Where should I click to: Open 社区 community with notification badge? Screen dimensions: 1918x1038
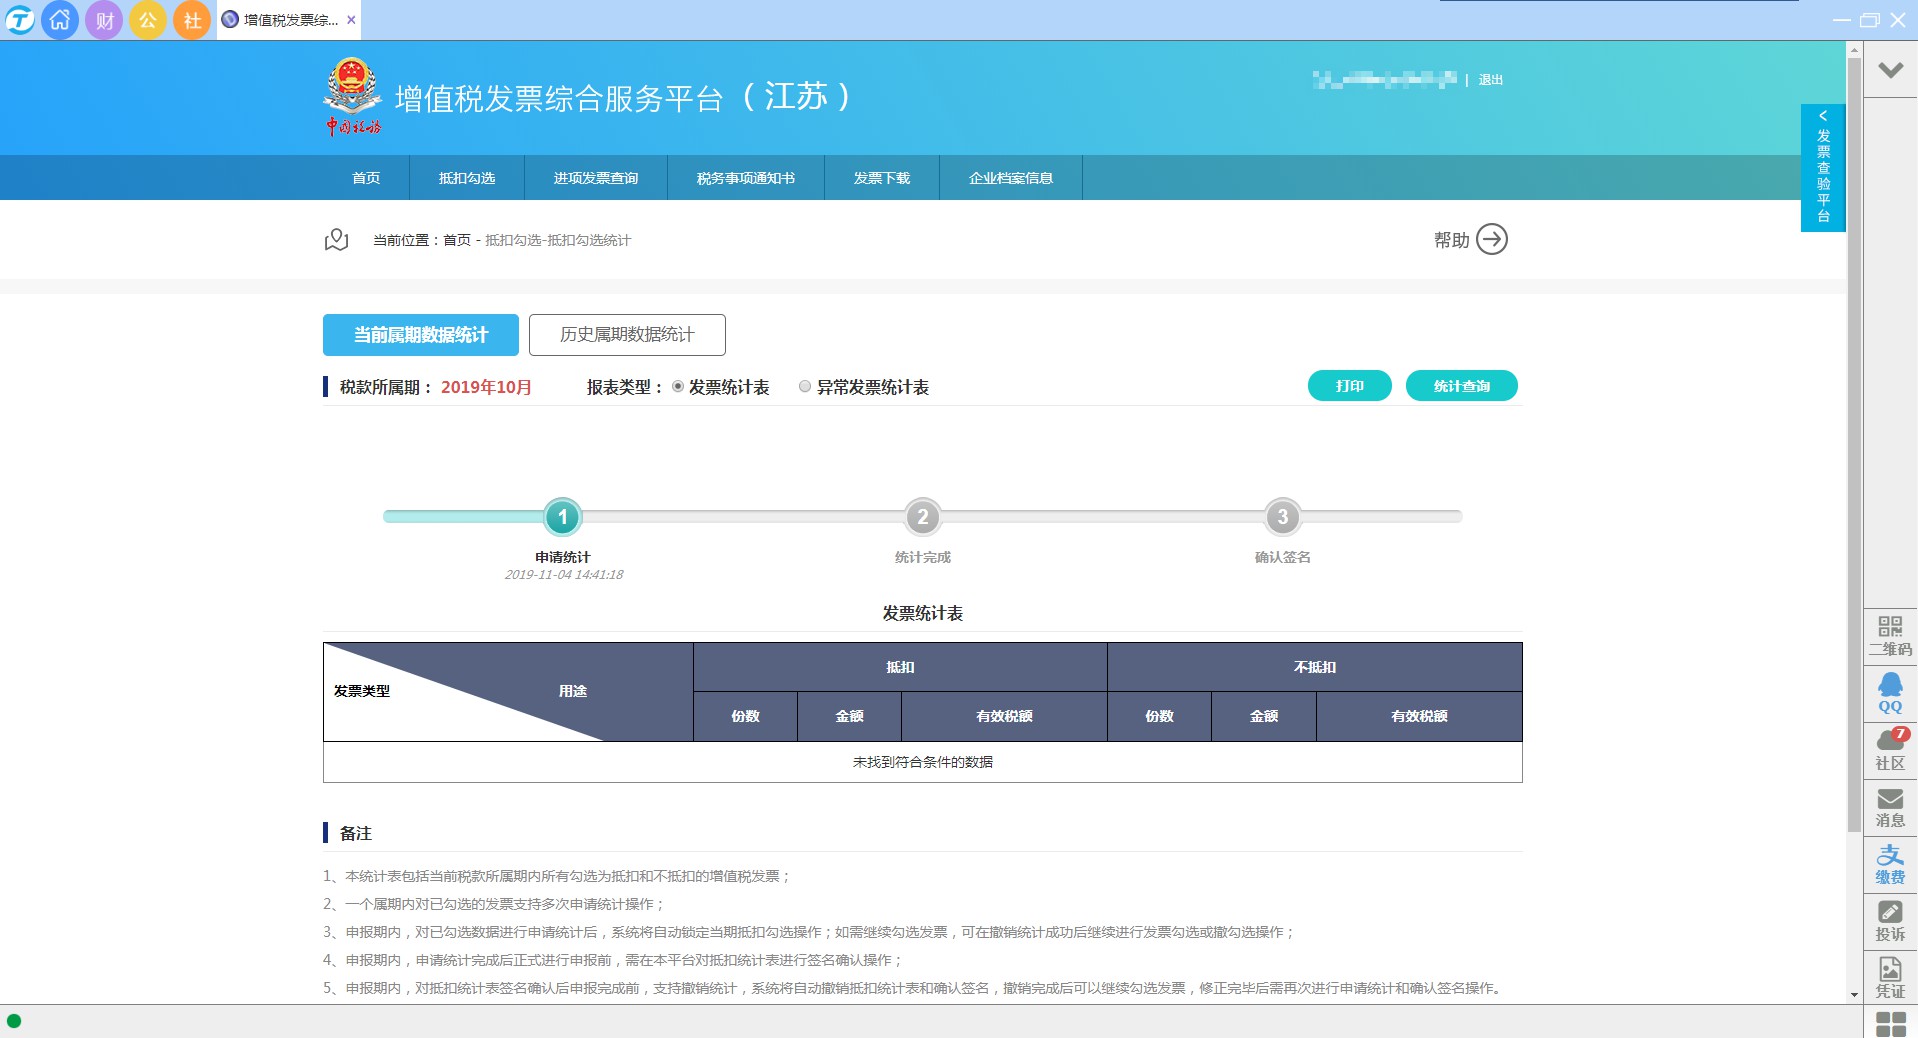point(1890,750)
